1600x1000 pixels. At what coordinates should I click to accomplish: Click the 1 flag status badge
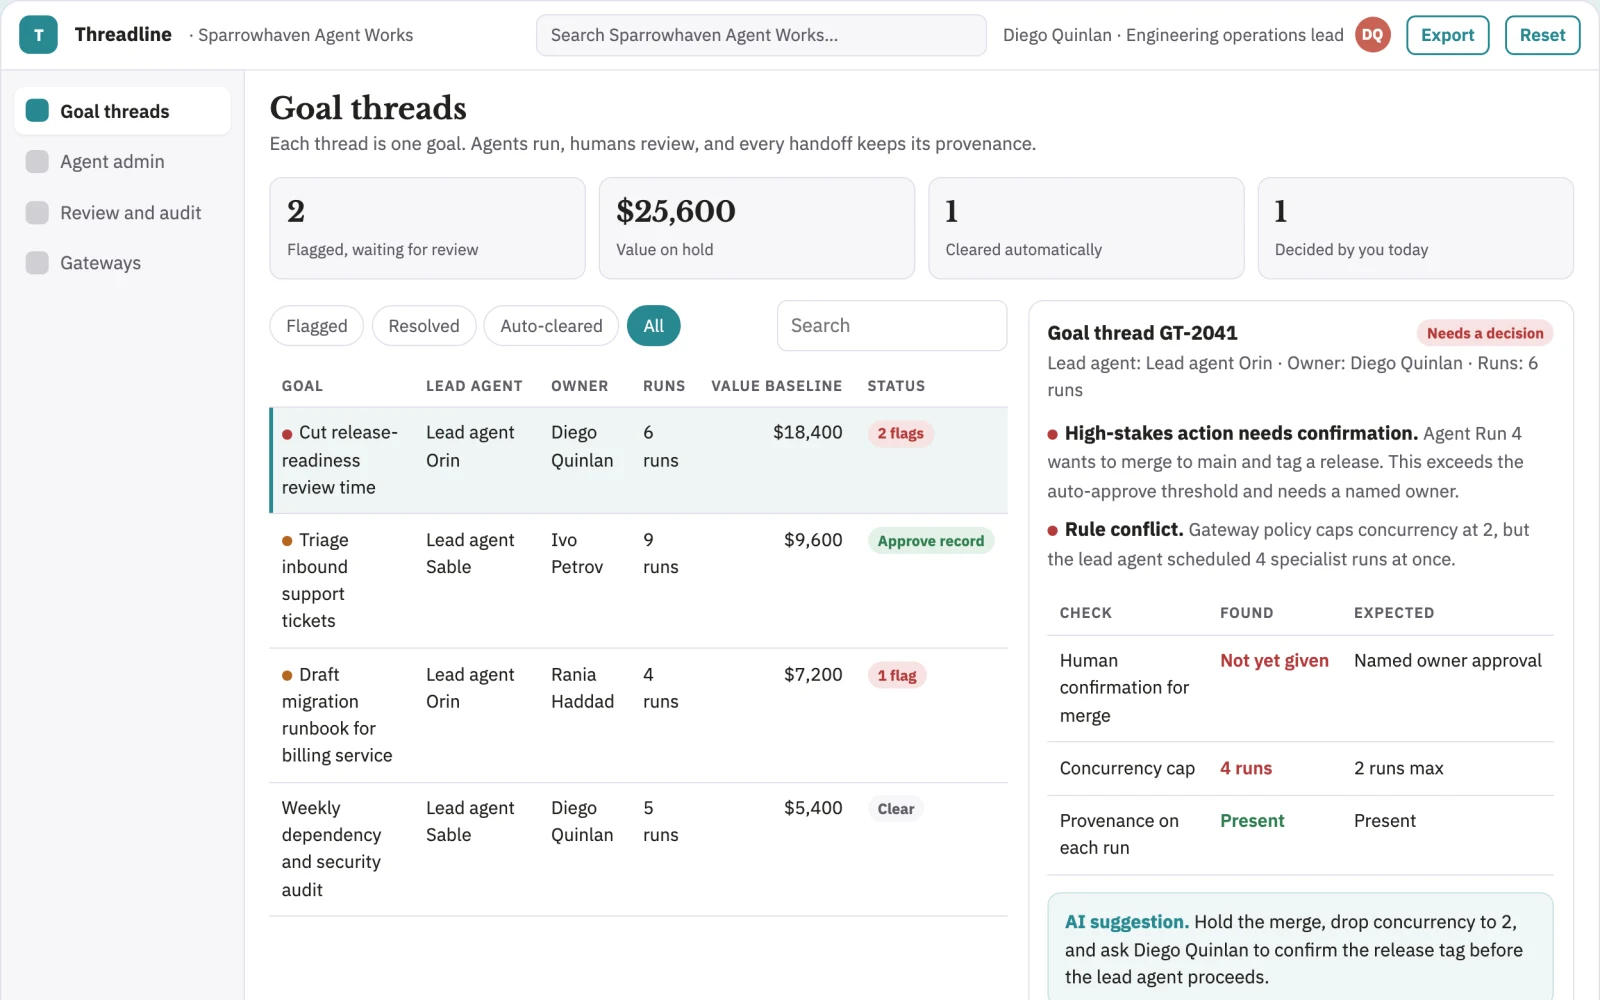pyautogui.click(x=897, y=676)
